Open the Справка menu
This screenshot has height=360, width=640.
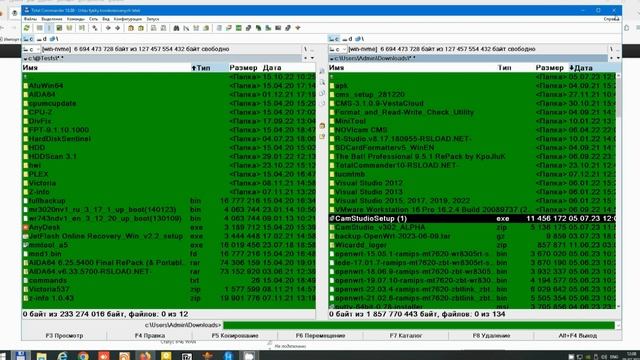(x=611, y=19)
